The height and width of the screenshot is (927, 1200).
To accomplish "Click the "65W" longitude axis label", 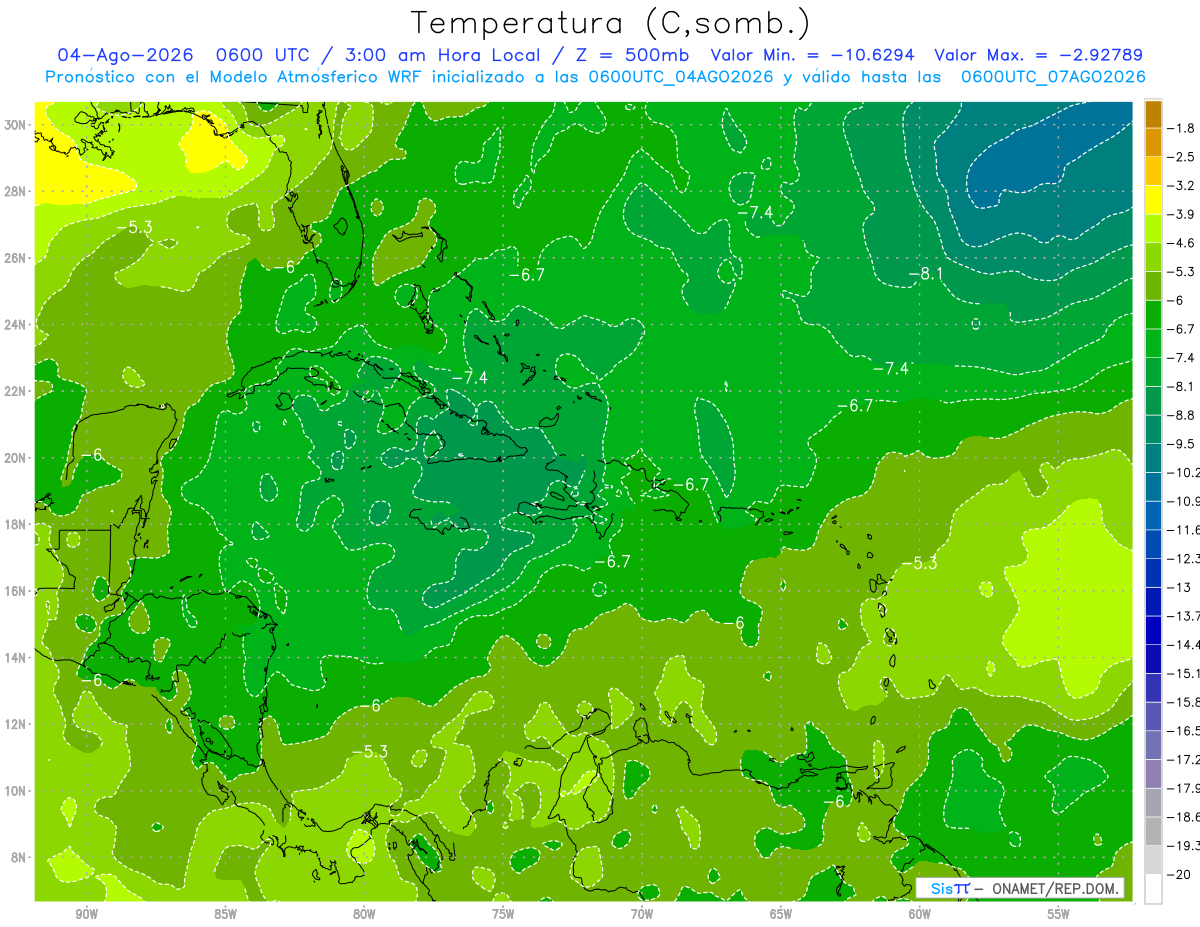I will (781, 914).
